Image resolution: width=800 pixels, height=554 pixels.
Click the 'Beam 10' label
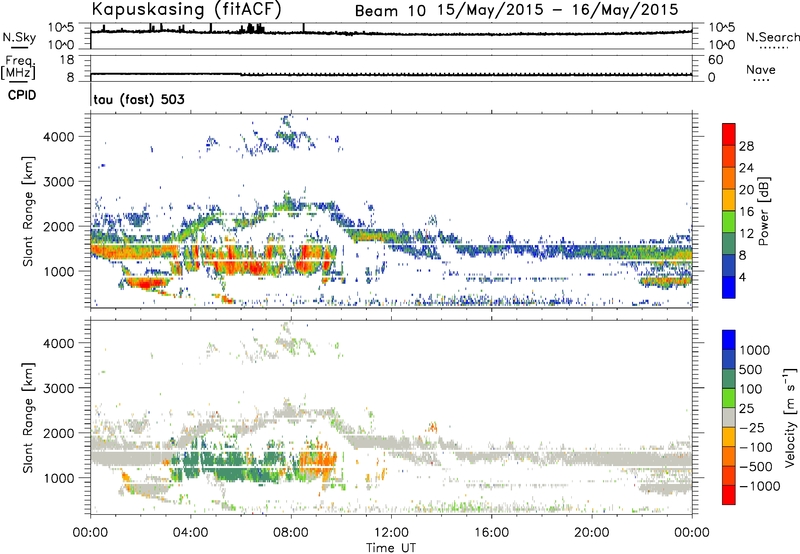390,10
